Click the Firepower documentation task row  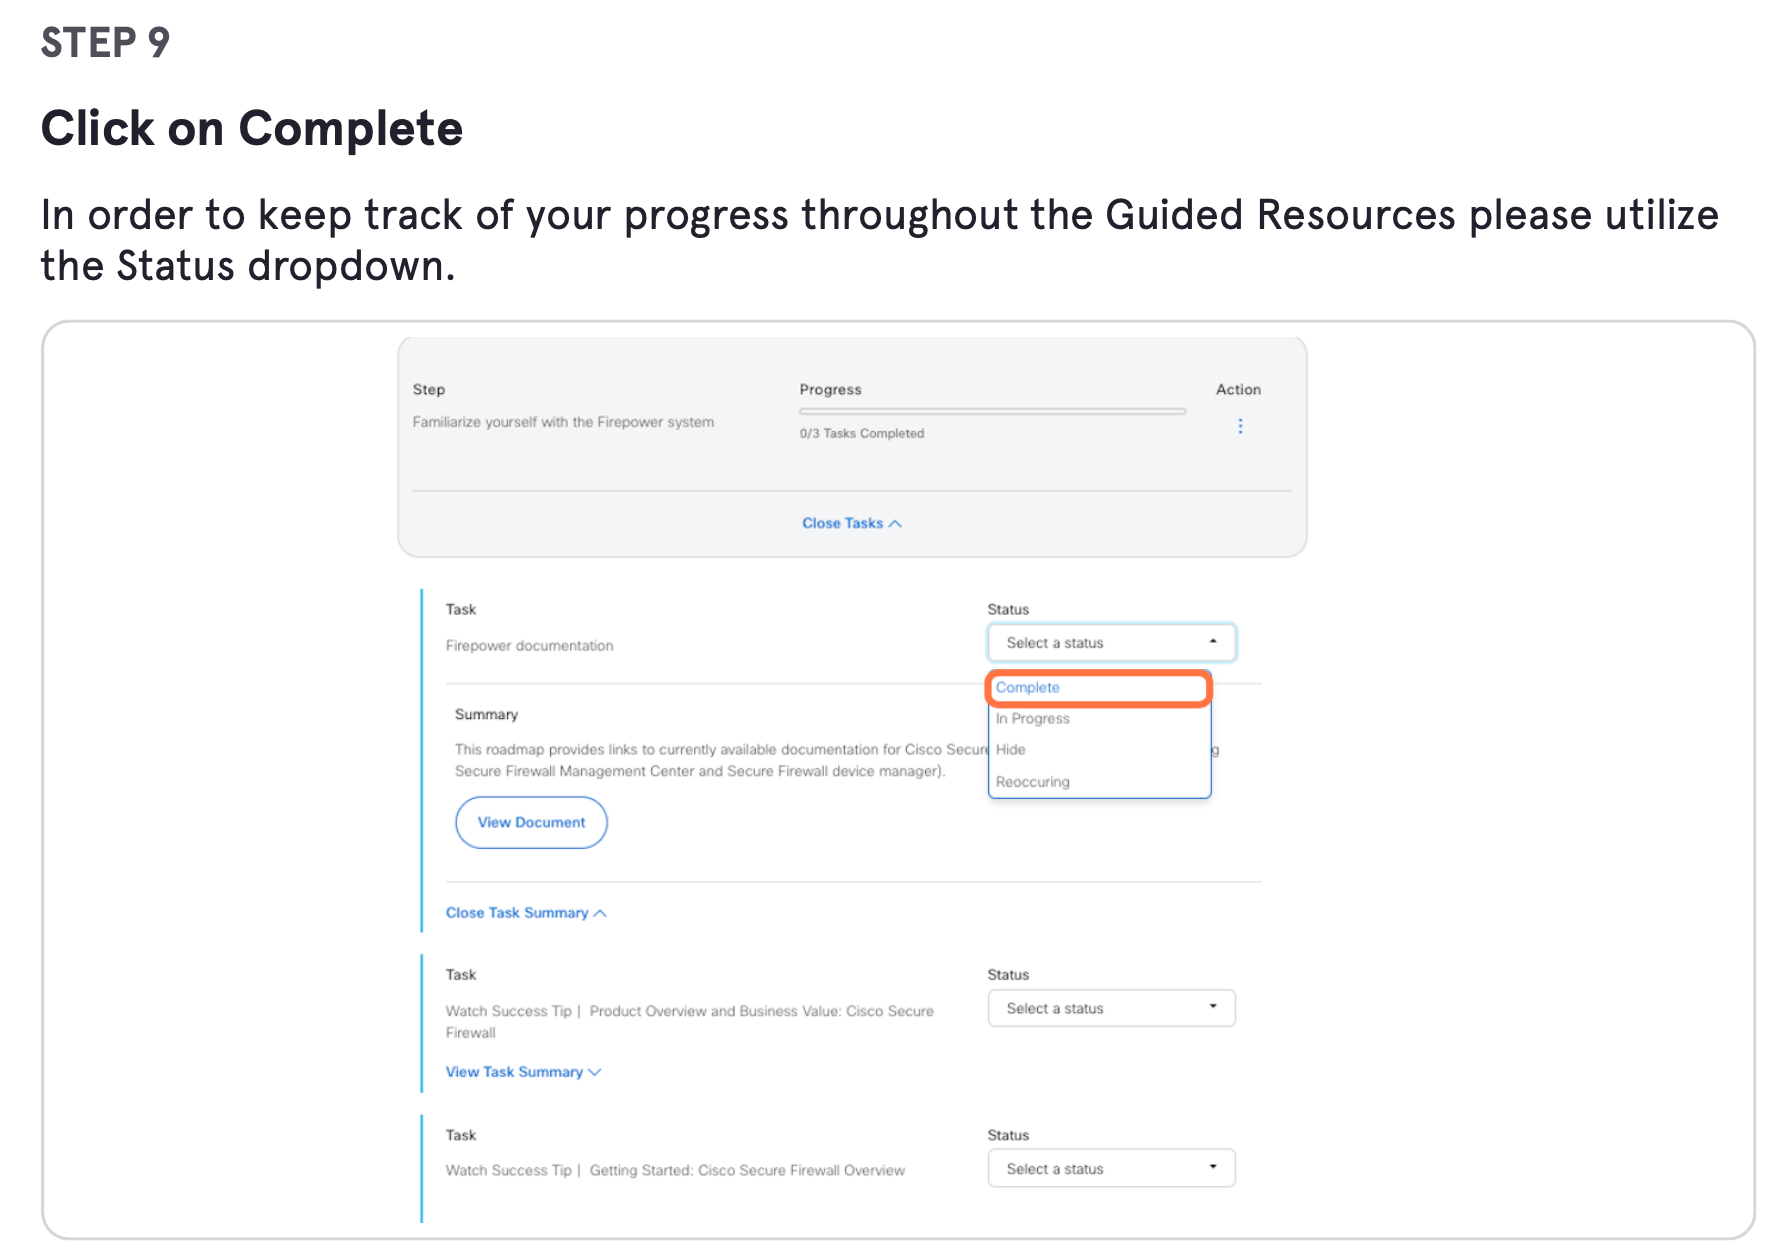point(529,645)
